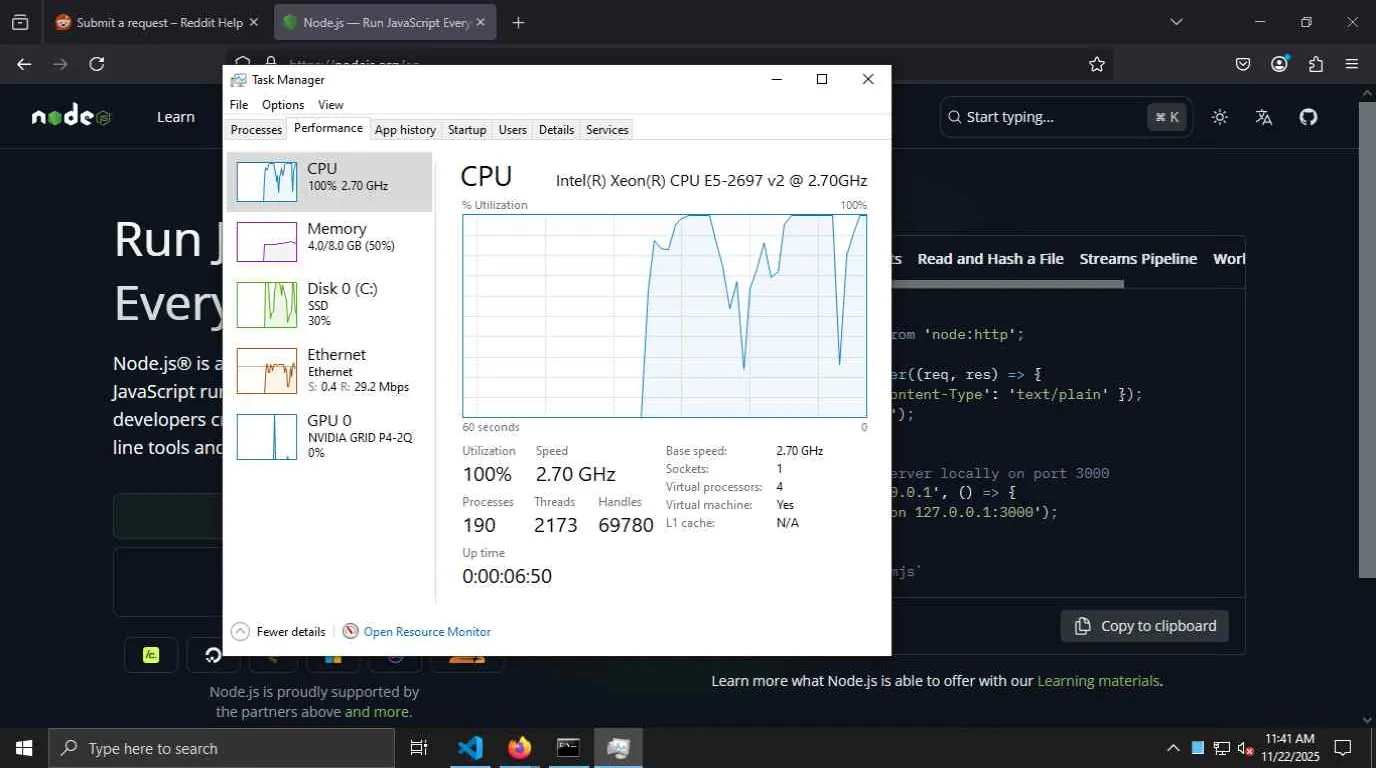Open the list all tabs dropdown
Image resolution: width=1376 pixels, height=768 pixels.
point(1176,22)
